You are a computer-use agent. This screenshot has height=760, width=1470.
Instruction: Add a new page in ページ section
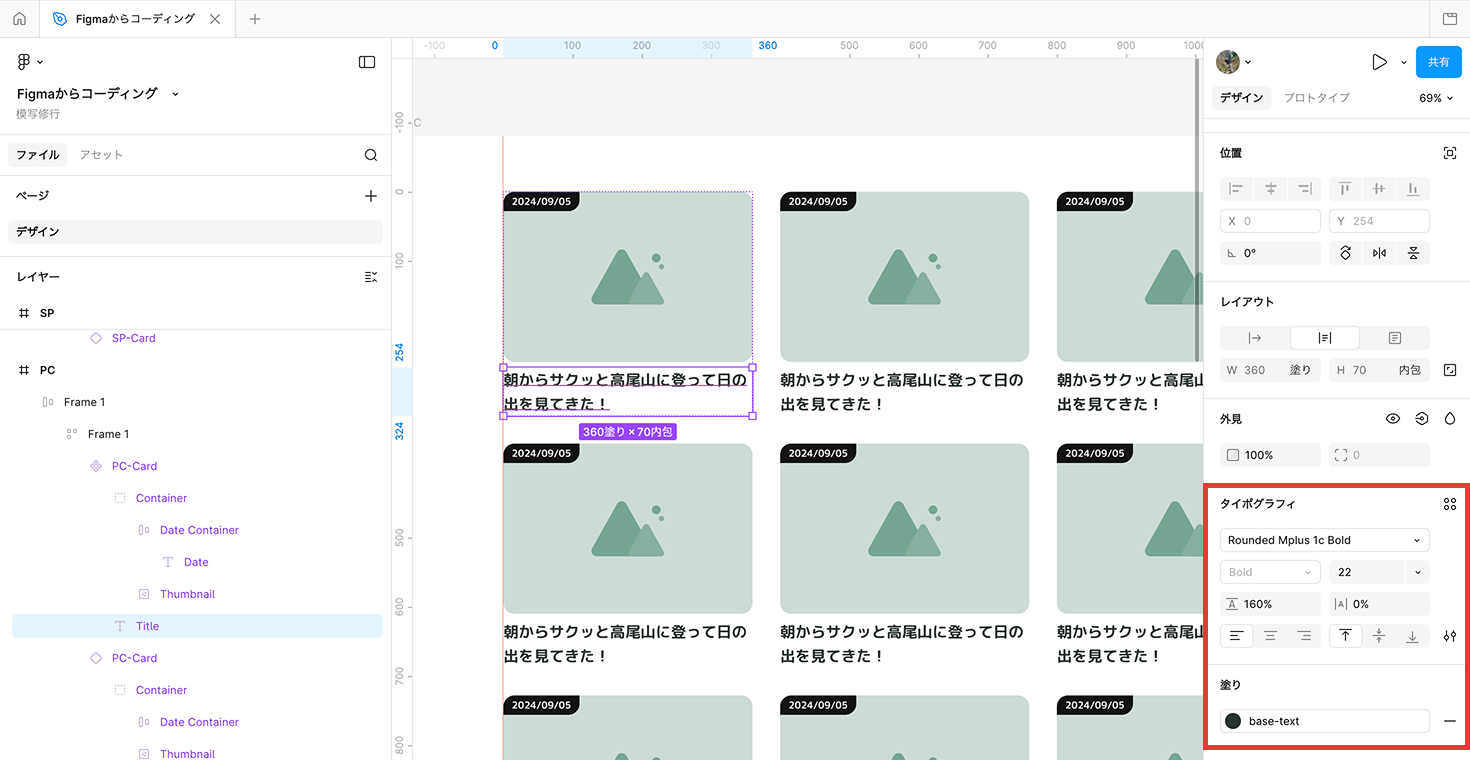371,196
